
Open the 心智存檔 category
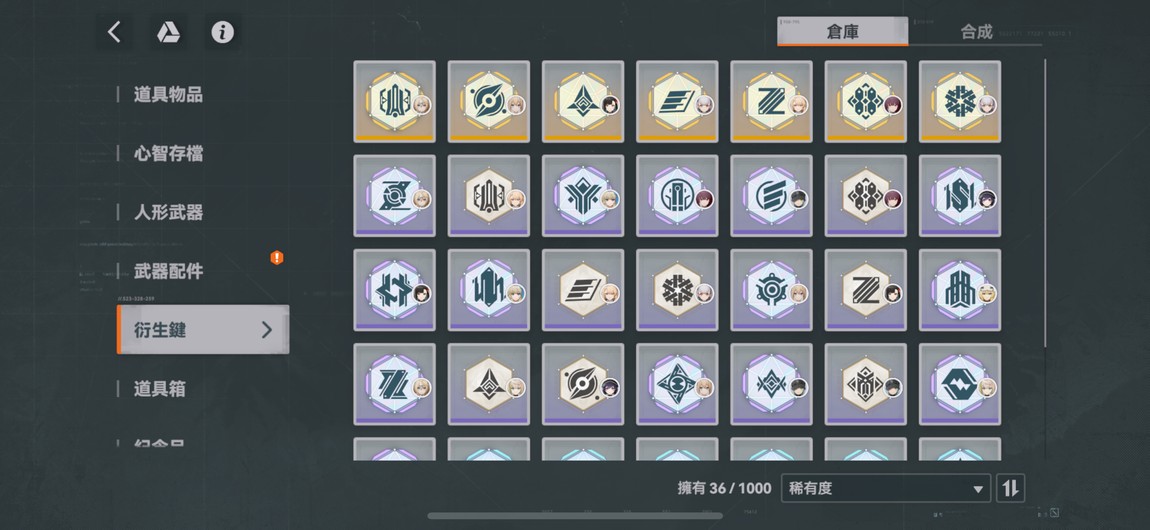[168, 153]
